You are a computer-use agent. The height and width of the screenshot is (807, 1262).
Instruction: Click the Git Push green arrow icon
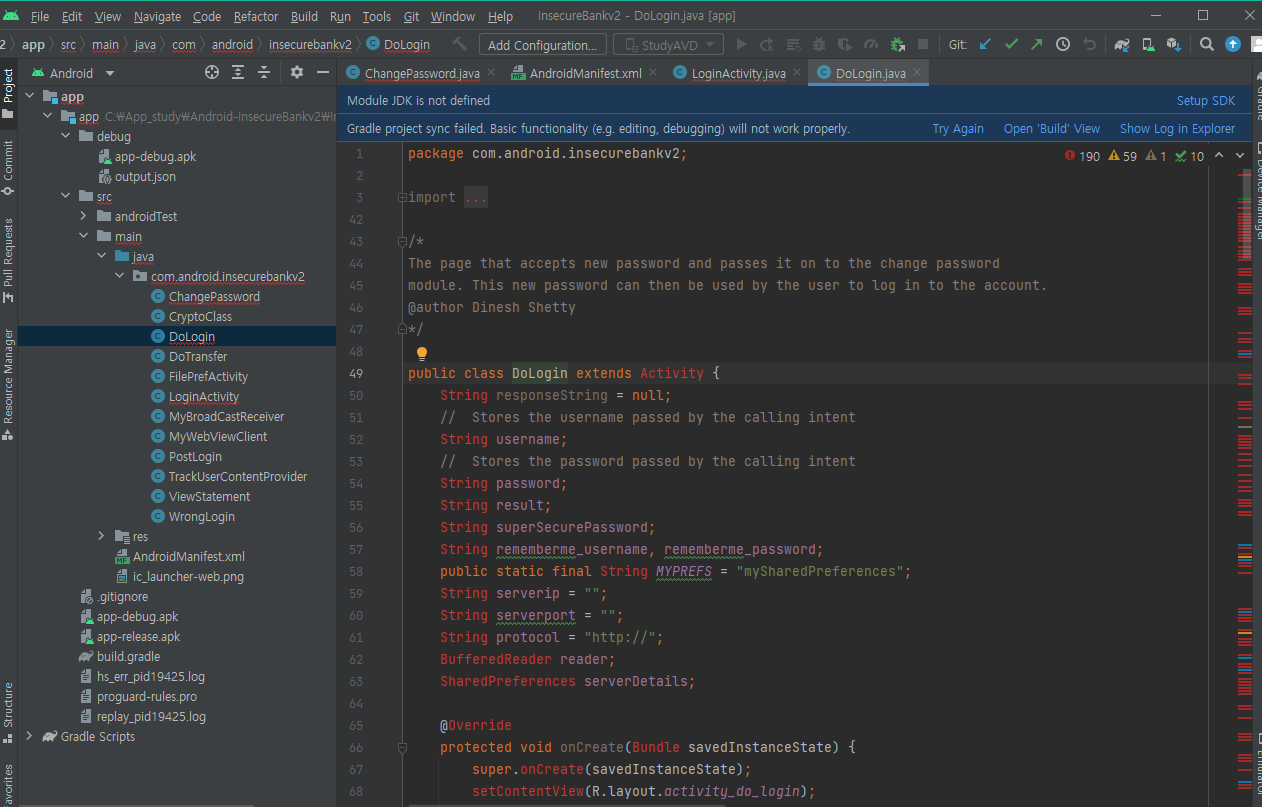point(1036,44)
